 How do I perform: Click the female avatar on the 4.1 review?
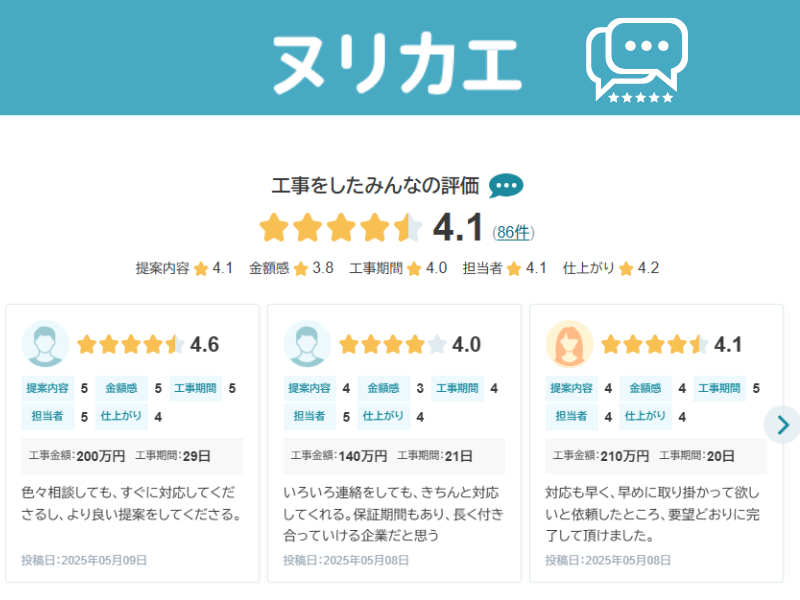(x=569, y=344)
